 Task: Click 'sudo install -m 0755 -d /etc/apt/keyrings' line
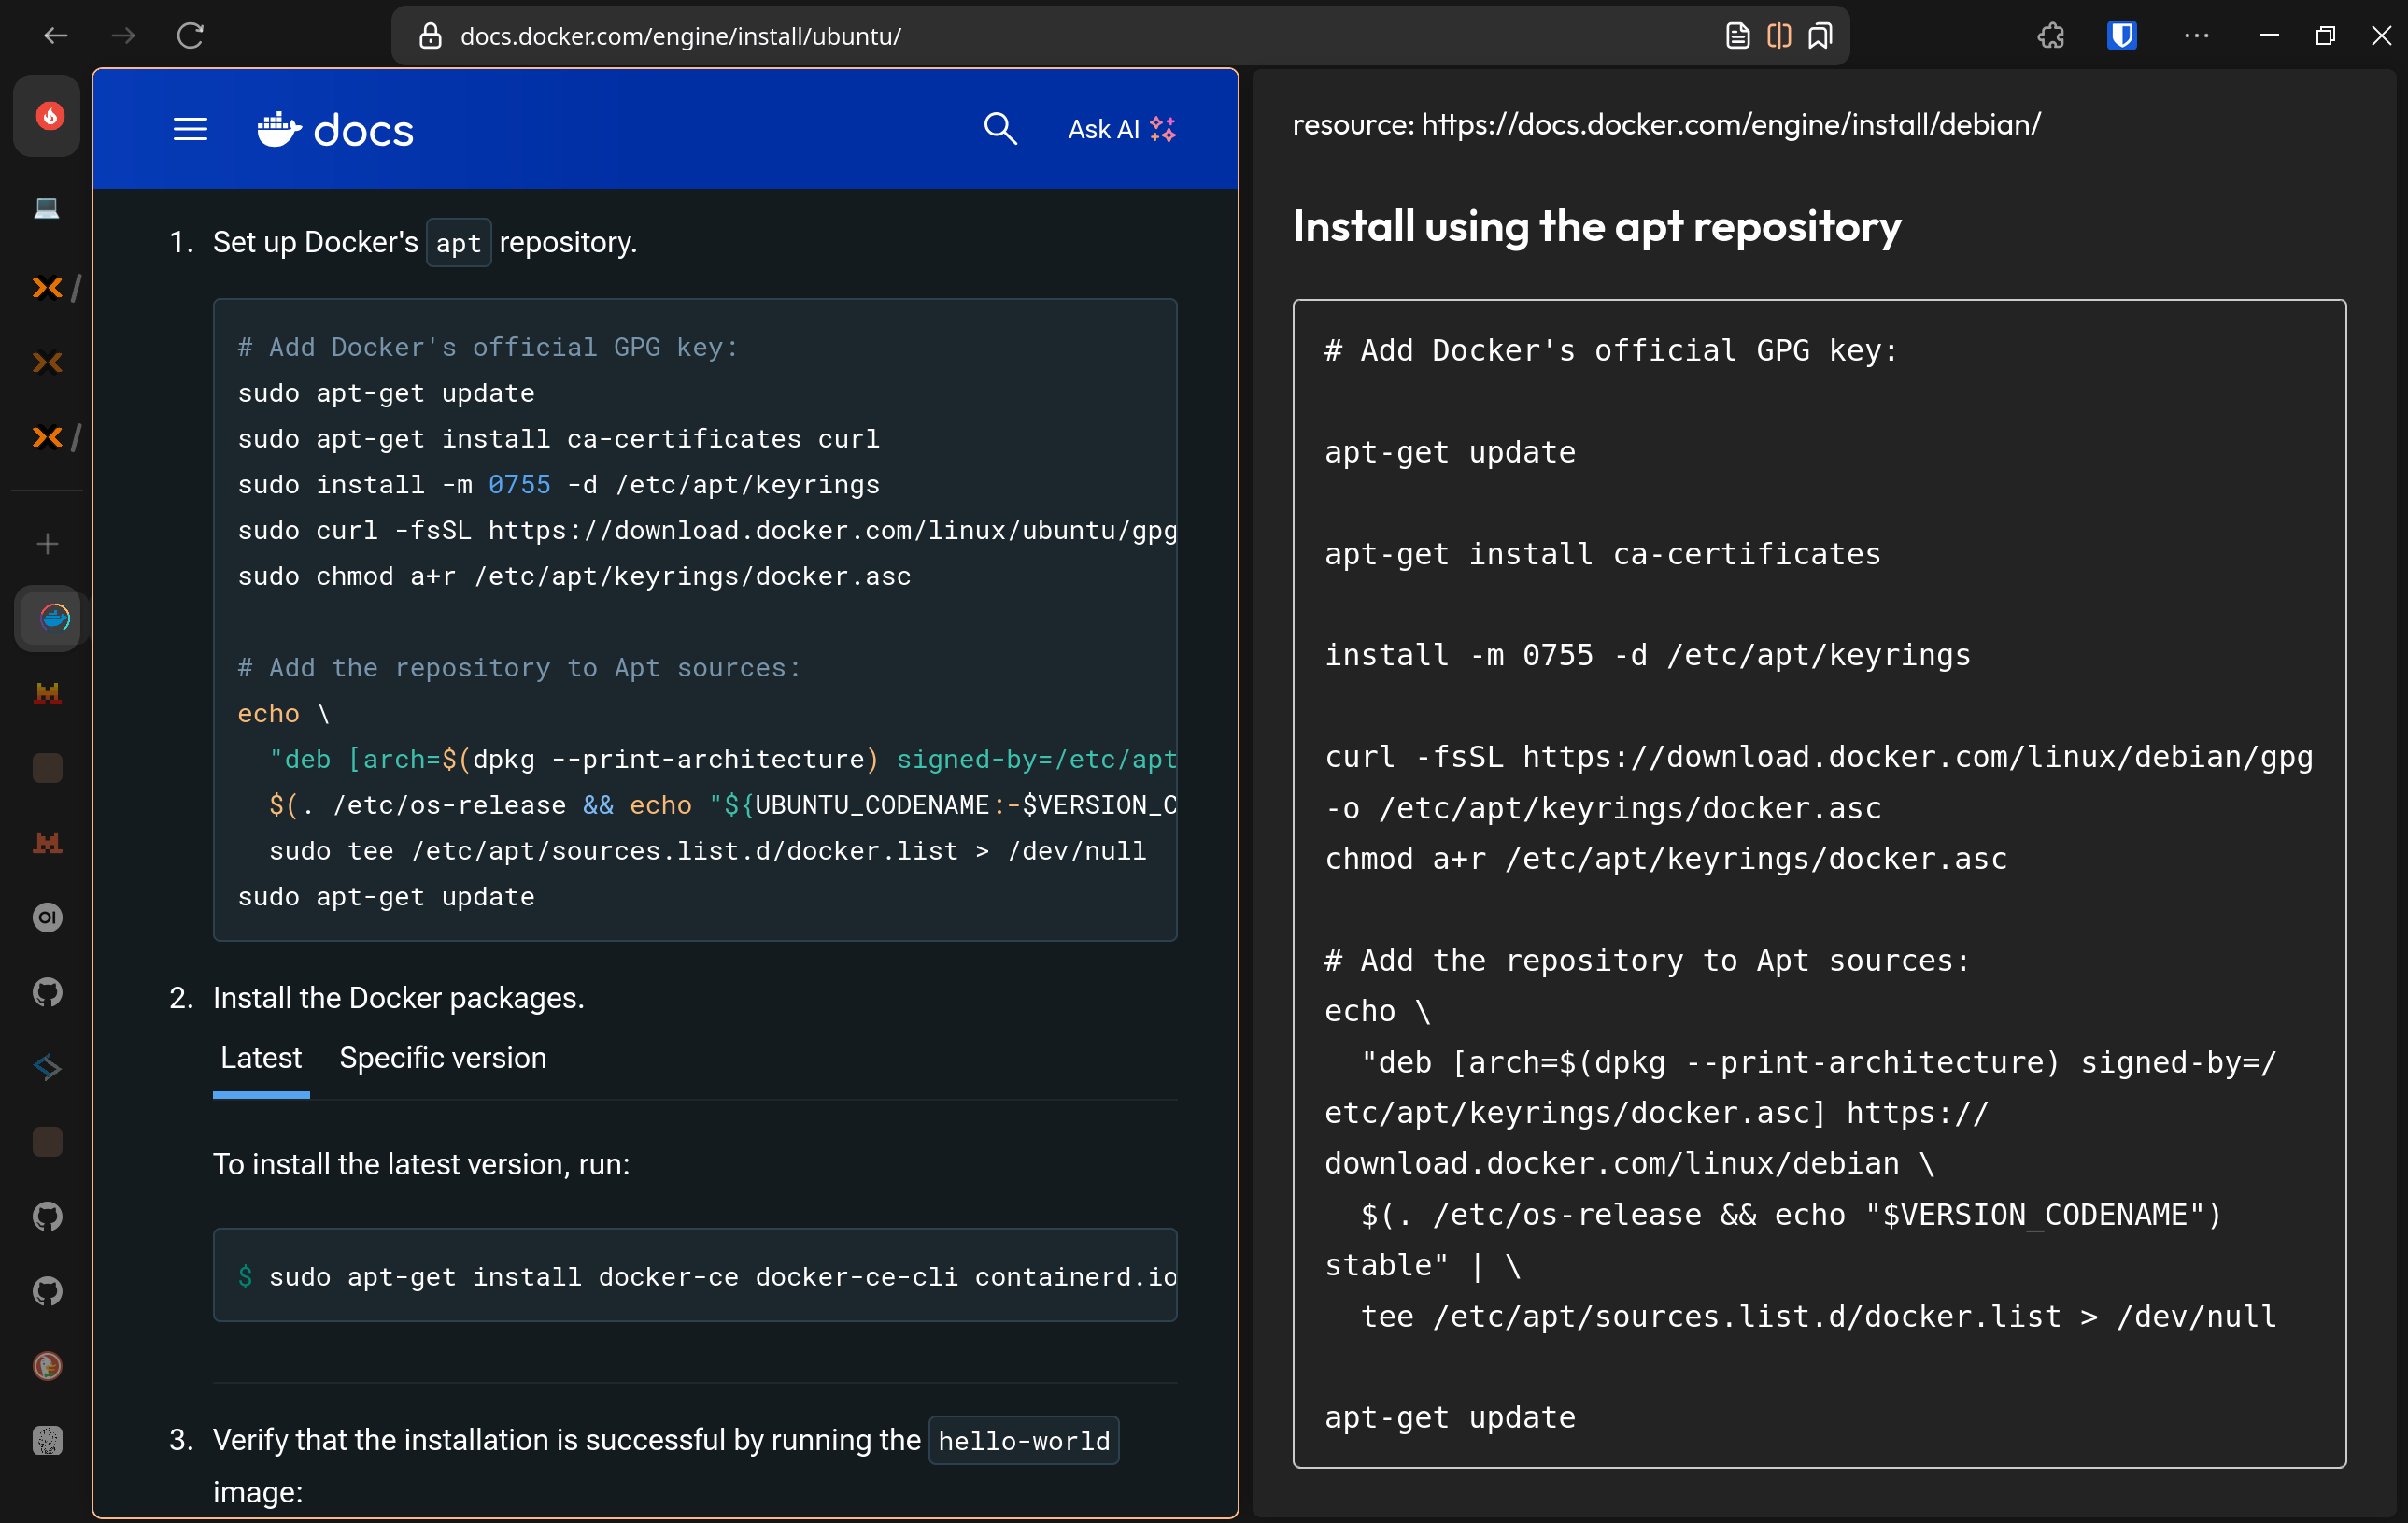coord(559,485)
